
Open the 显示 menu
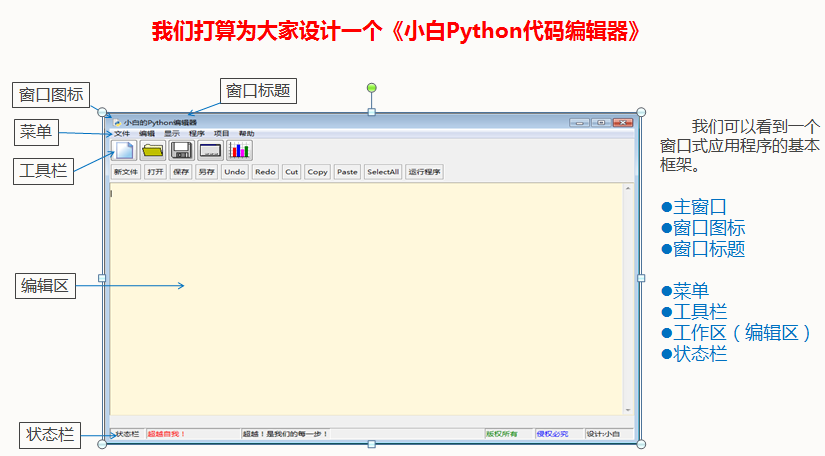tap(172, 134)
